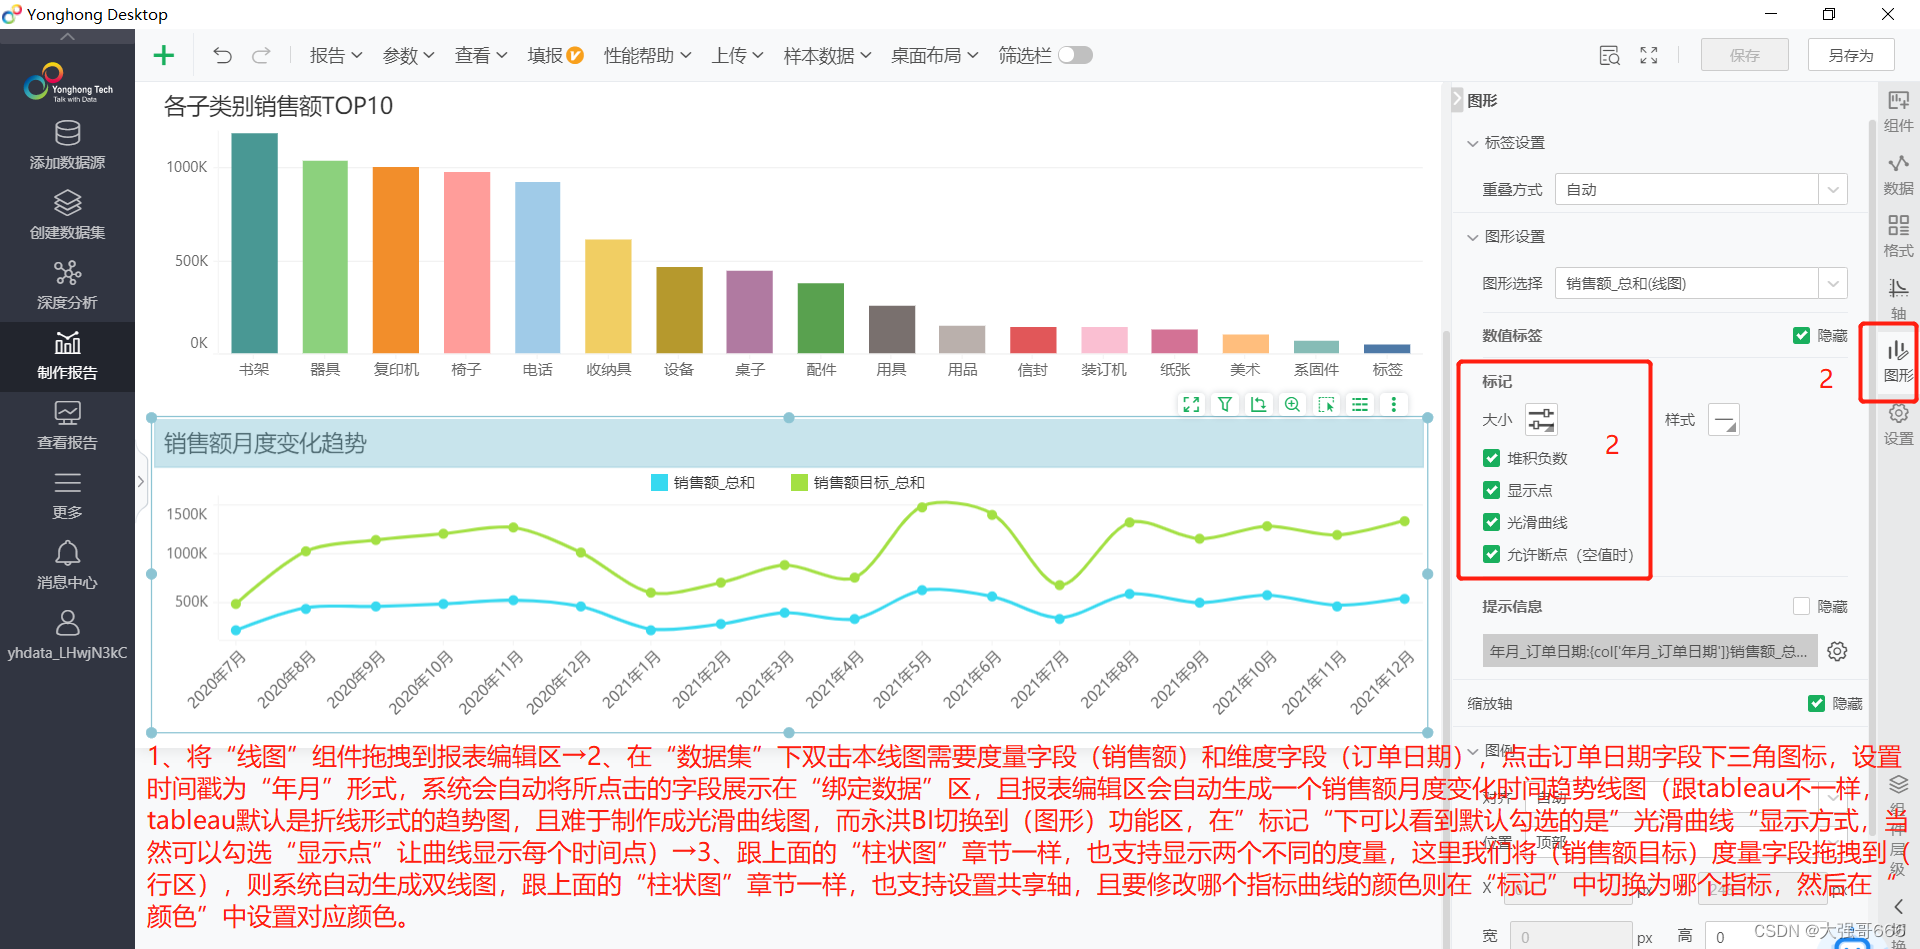
Task: Click the 销售额_总和 legend color swatch
Action: coord(659,482)
